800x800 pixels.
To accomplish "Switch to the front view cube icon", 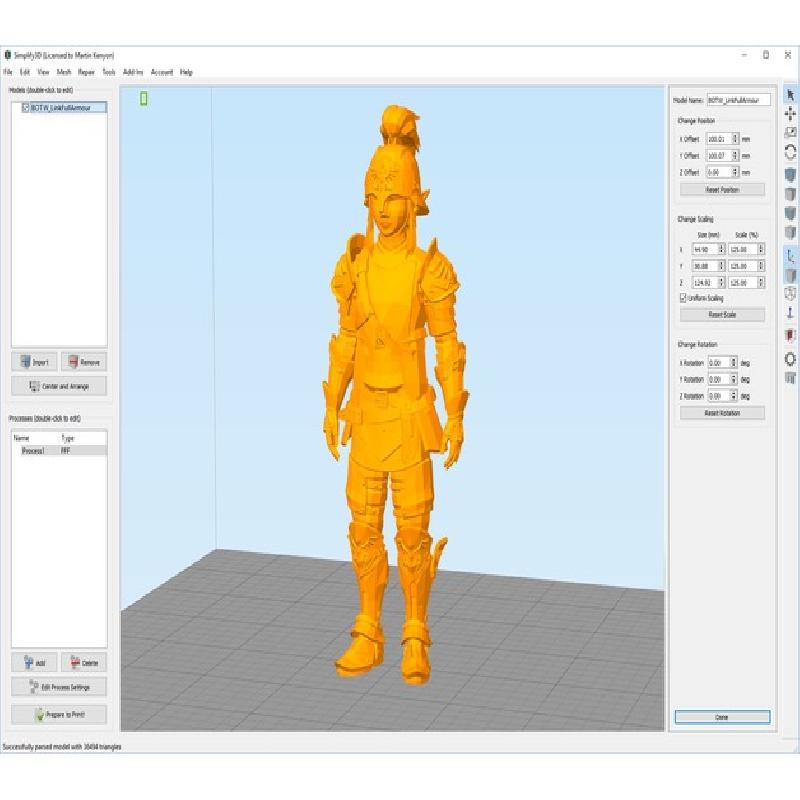I will point(790,213).
